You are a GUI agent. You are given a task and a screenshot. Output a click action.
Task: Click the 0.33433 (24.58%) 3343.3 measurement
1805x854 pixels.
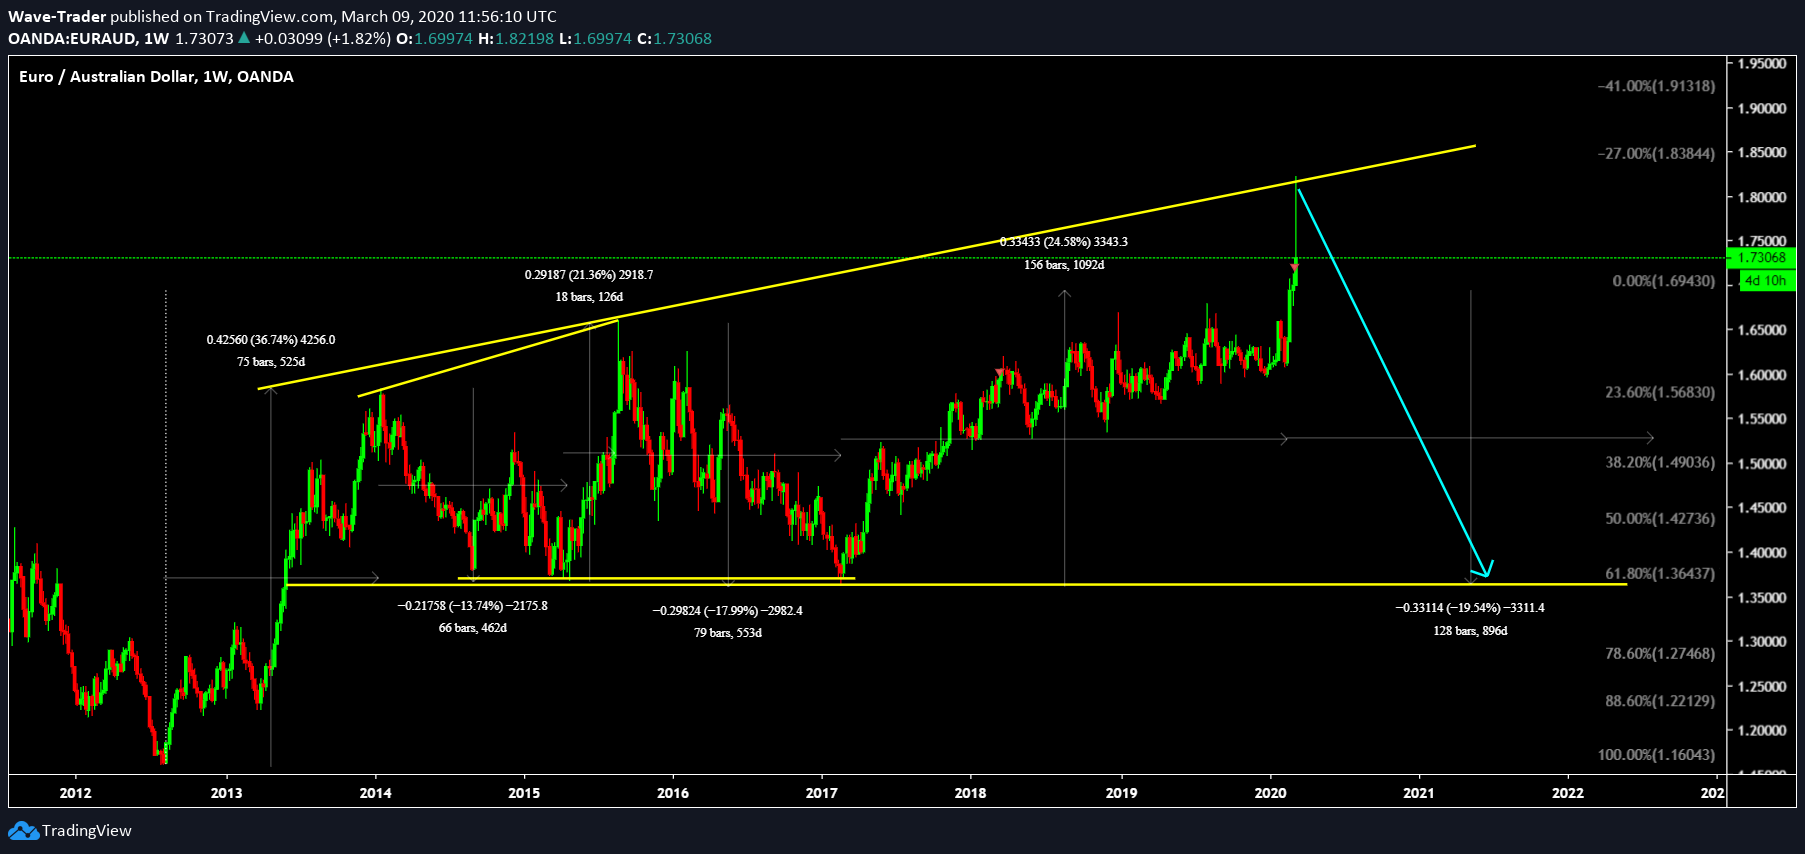(1064, 242)
